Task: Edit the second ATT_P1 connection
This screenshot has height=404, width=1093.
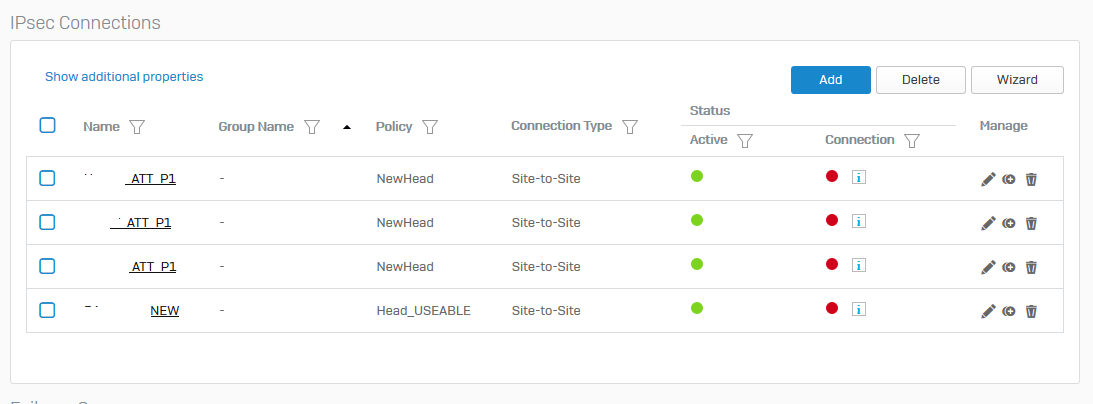Action: [988, 224]
